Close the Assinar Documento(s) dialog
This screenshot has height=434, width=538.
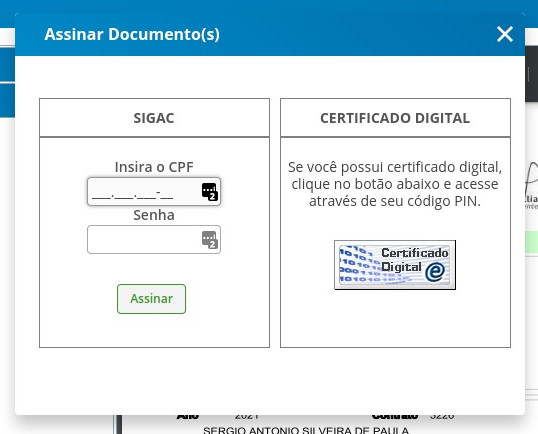[x=505, y=34]
